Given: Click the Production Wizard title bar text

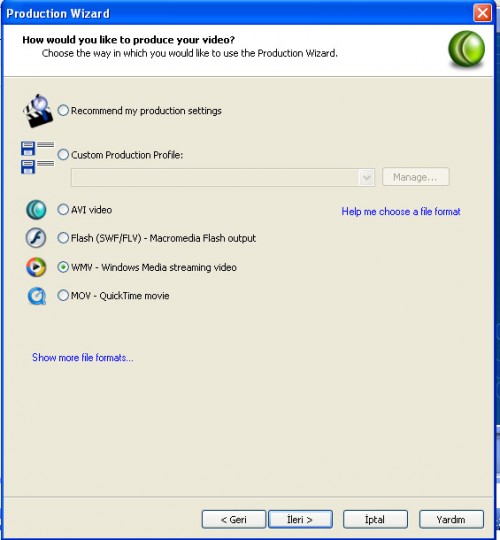Looking at the screenshot, I should point(58,13).
